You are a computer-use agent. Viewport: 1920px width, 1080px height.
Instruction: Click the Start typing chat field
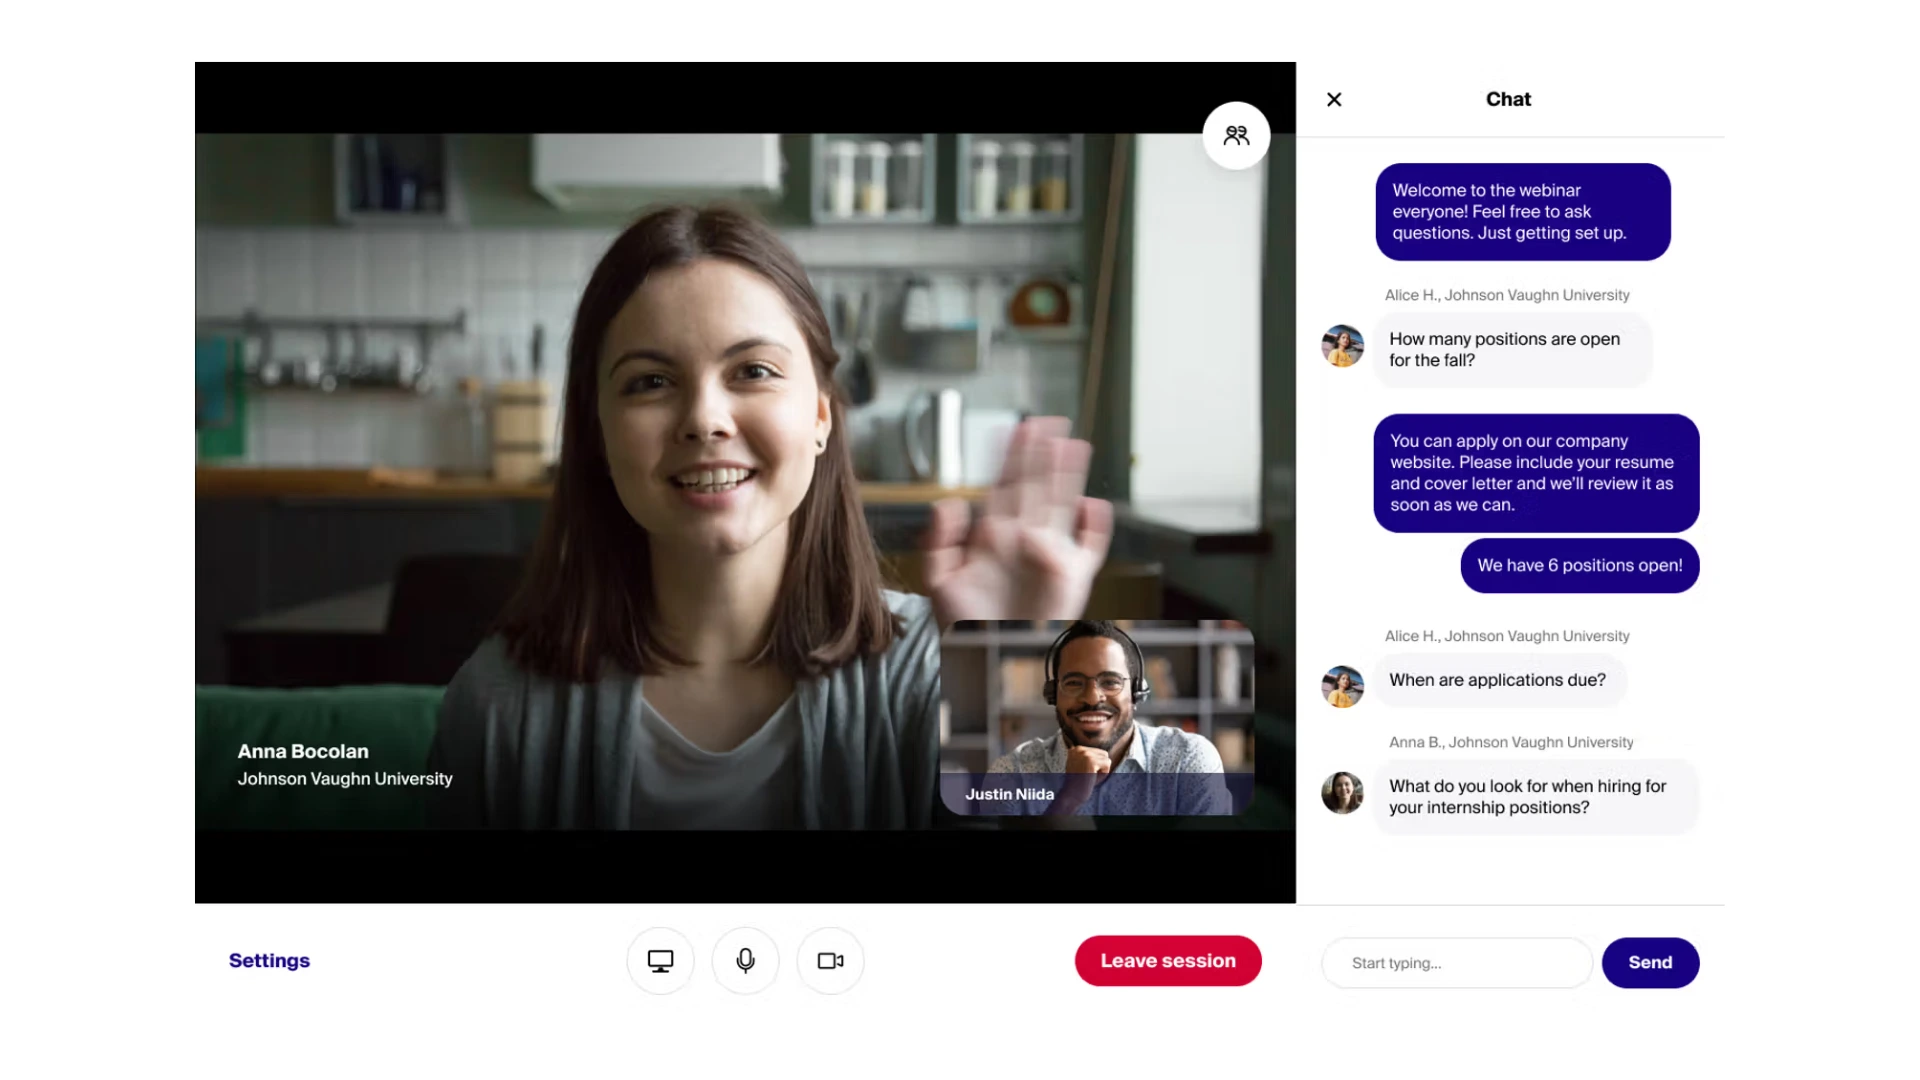tap(1456, 962)
